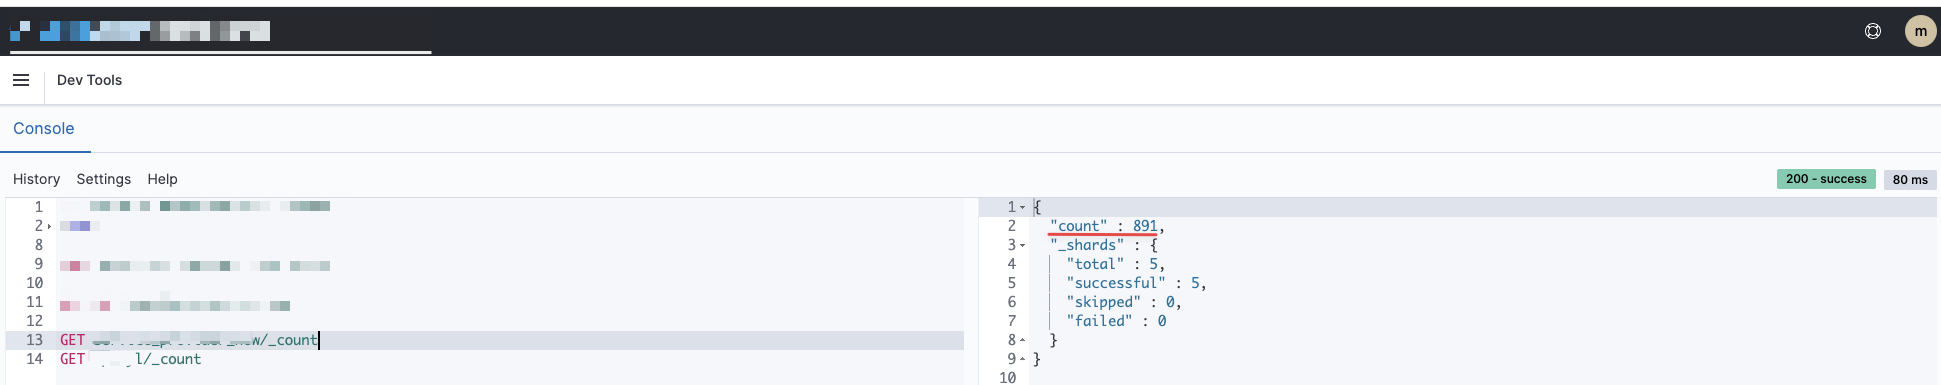Collapse response root object at line 1
1941x385 pixels.
(x=1022, y=207)
